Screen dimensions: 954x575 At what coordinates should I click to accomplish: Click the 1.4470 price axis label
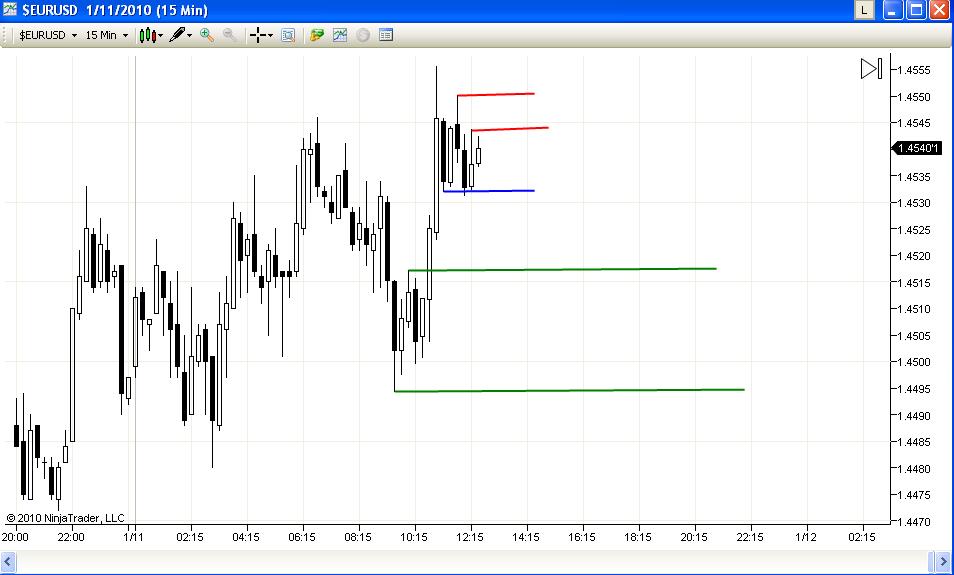click(x=914, y=521)
